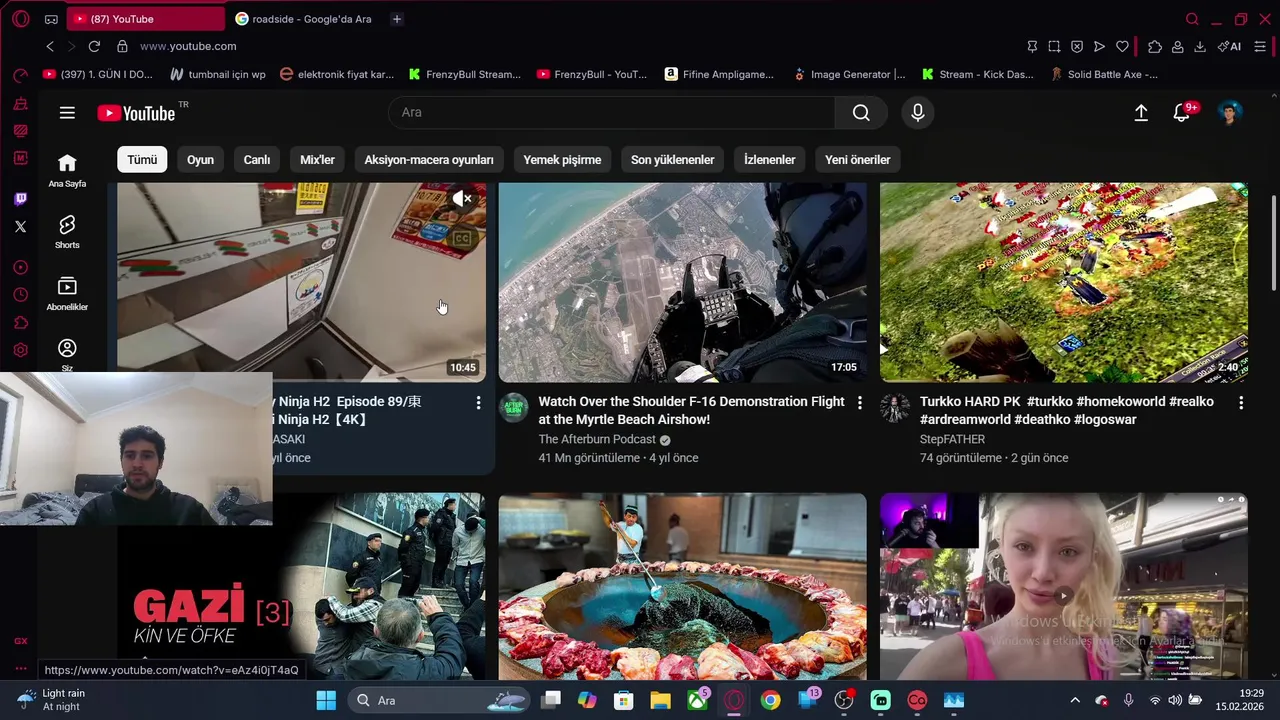Image resolution: width=1280 pixels, height=720 pixels.
Task: Open Shorts in the YouTube sidebar
Action: click(67, 231)
